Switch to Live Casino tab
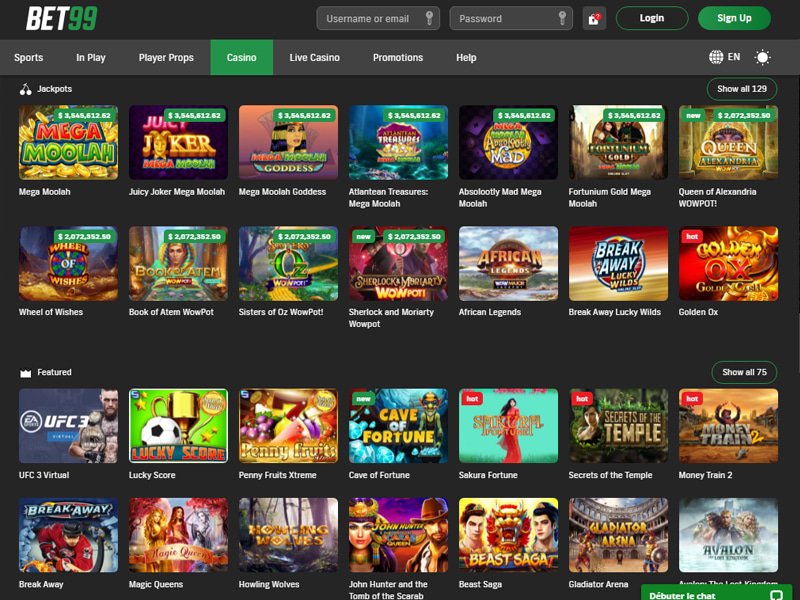The height and width of the screenshot is (600, 800). tap(314, 58)
